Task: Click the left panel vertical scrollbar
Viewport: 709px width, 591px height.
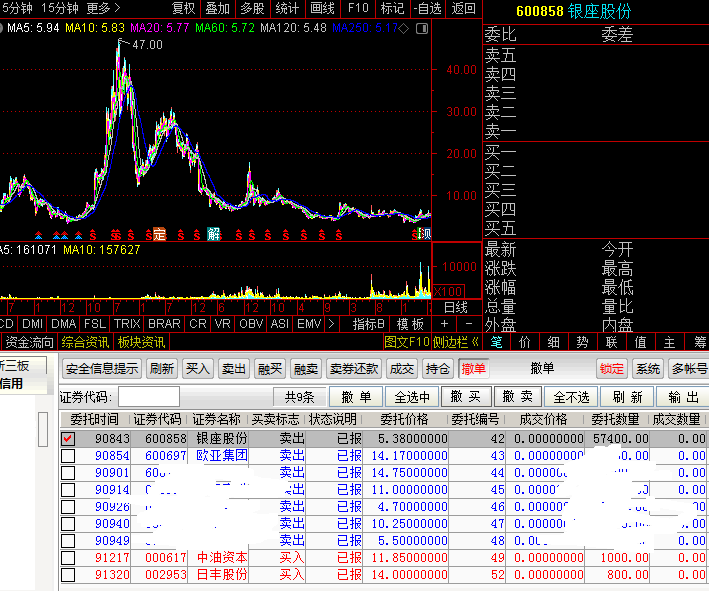Action: [x=43, y=430]
